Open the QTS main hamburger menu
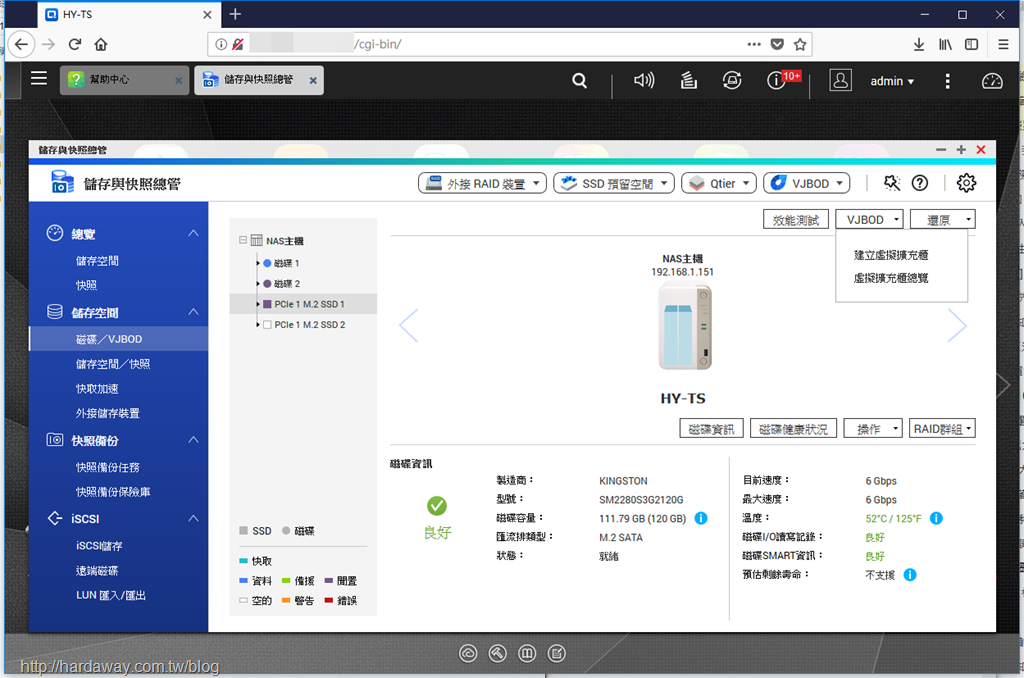Viewport: 1024px width, 678px height. 39,79
